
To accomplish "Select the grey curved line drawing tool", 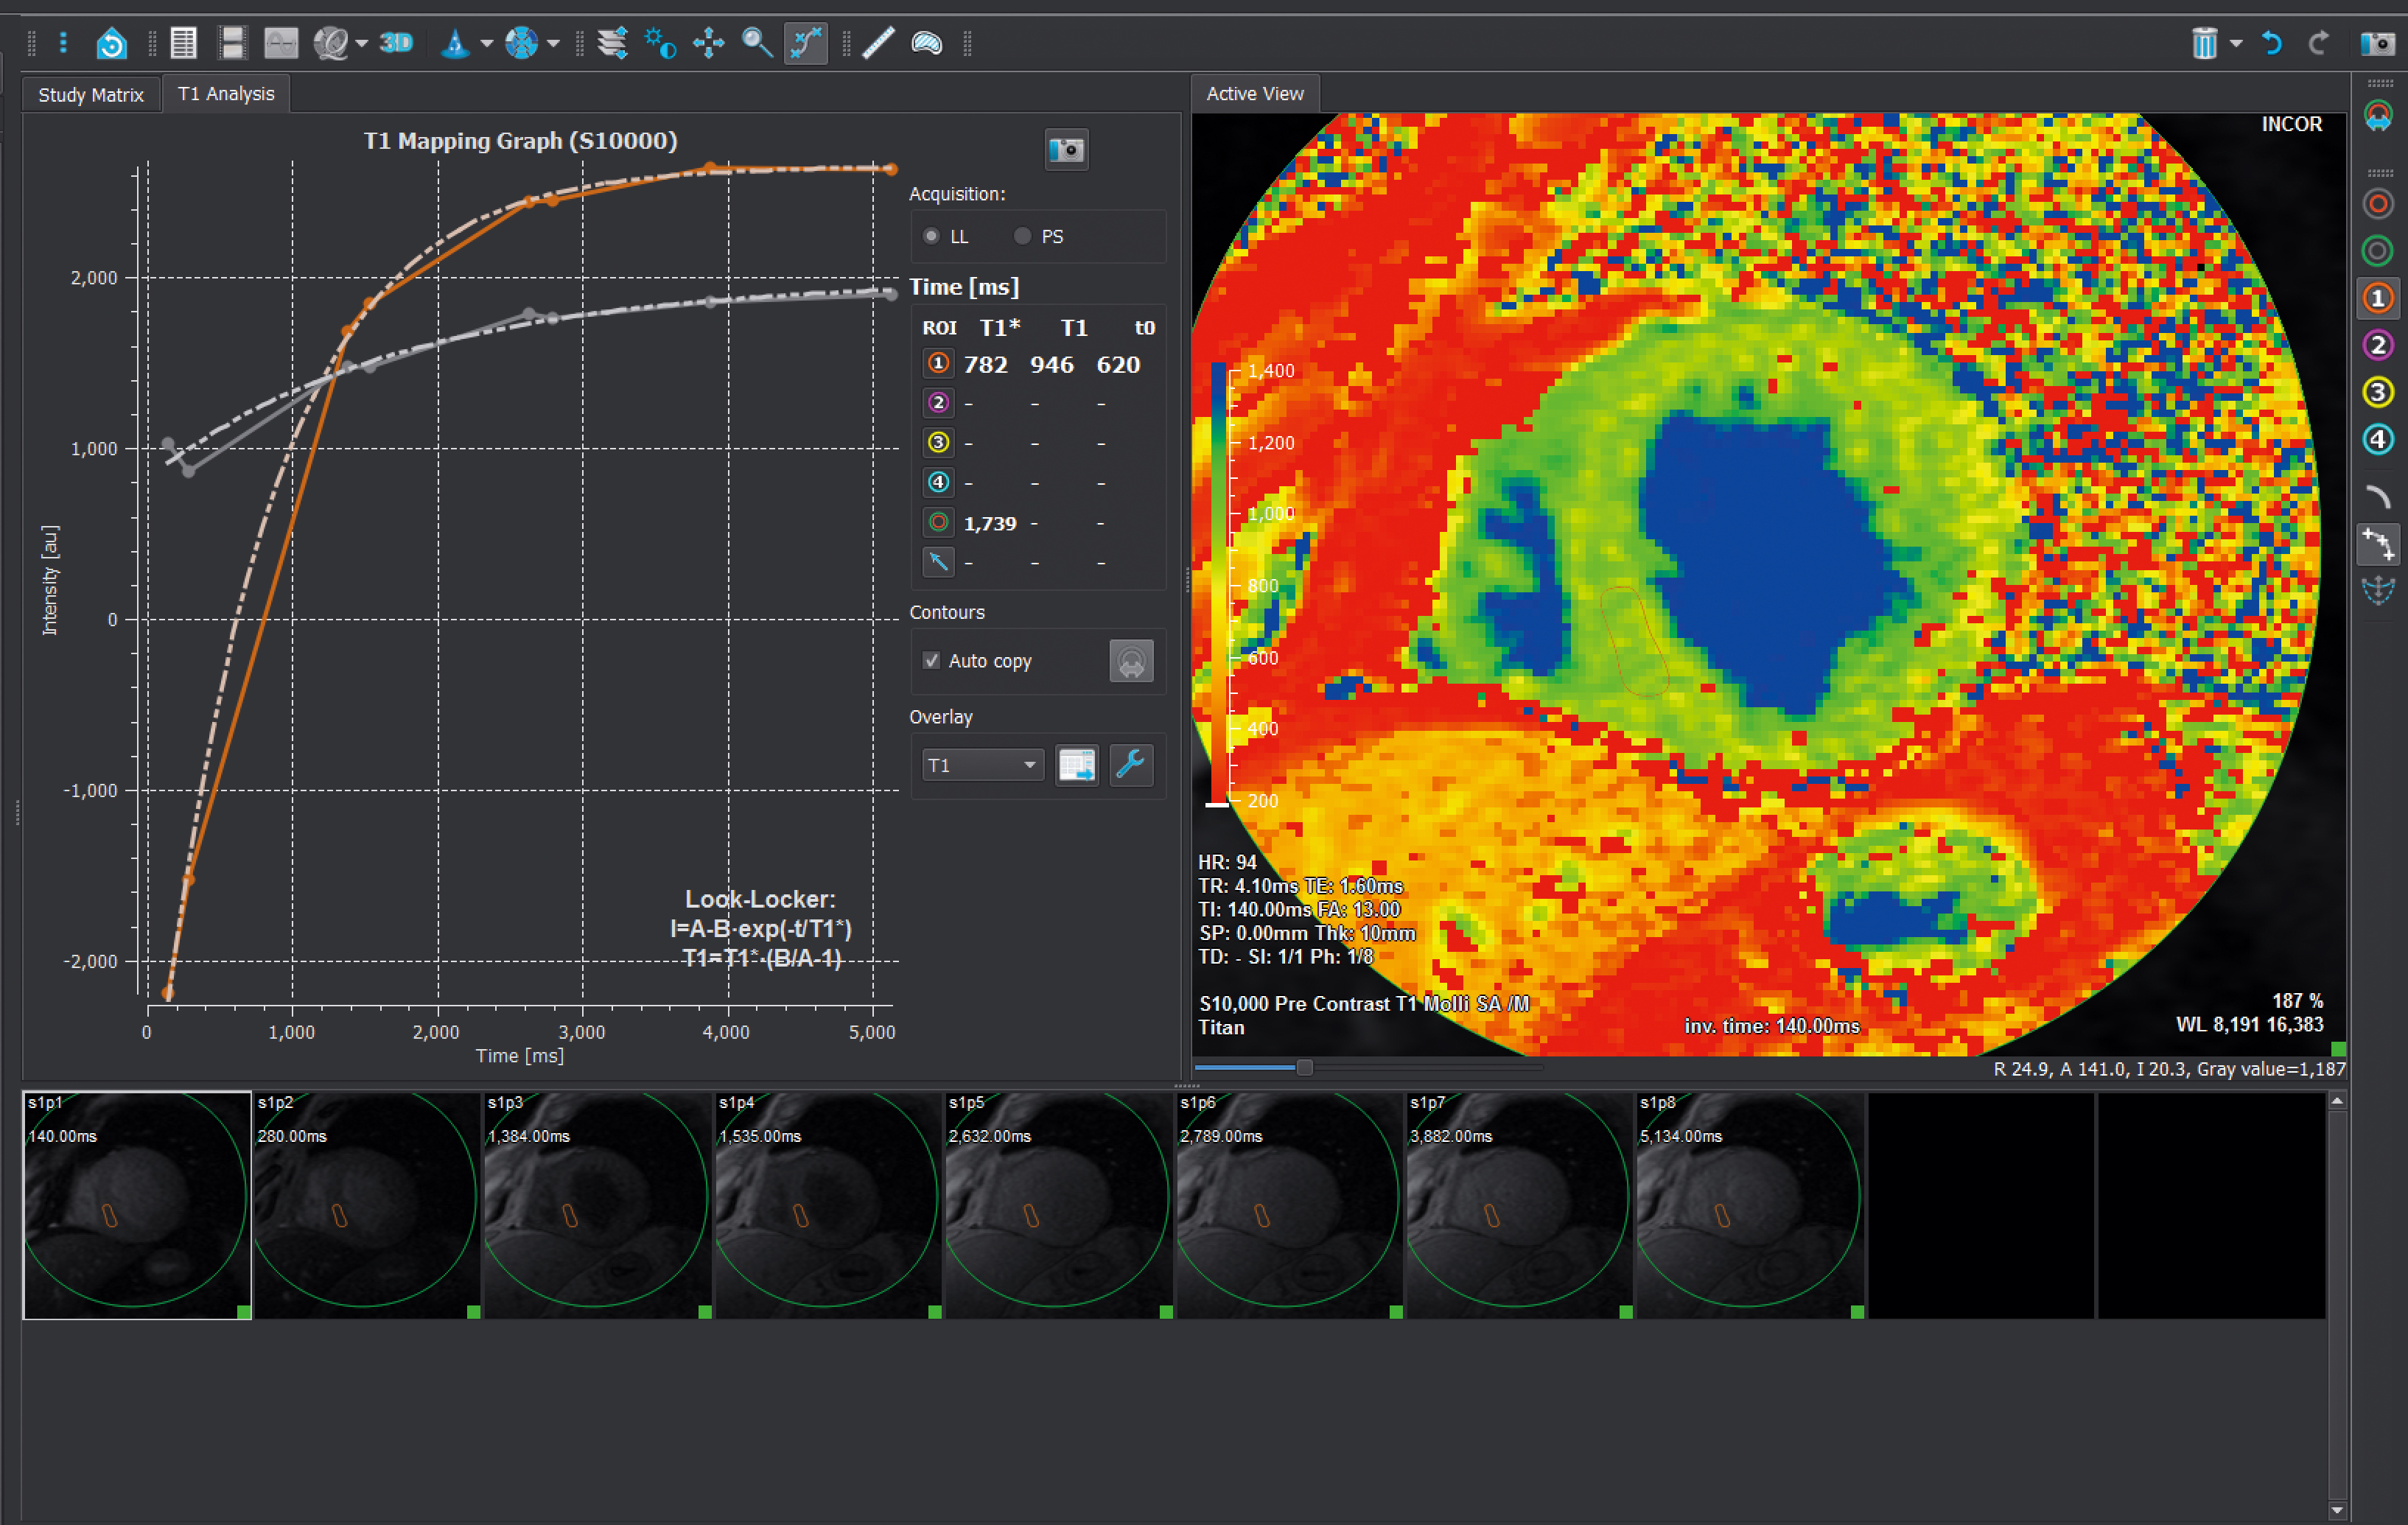I will 2379,496.
